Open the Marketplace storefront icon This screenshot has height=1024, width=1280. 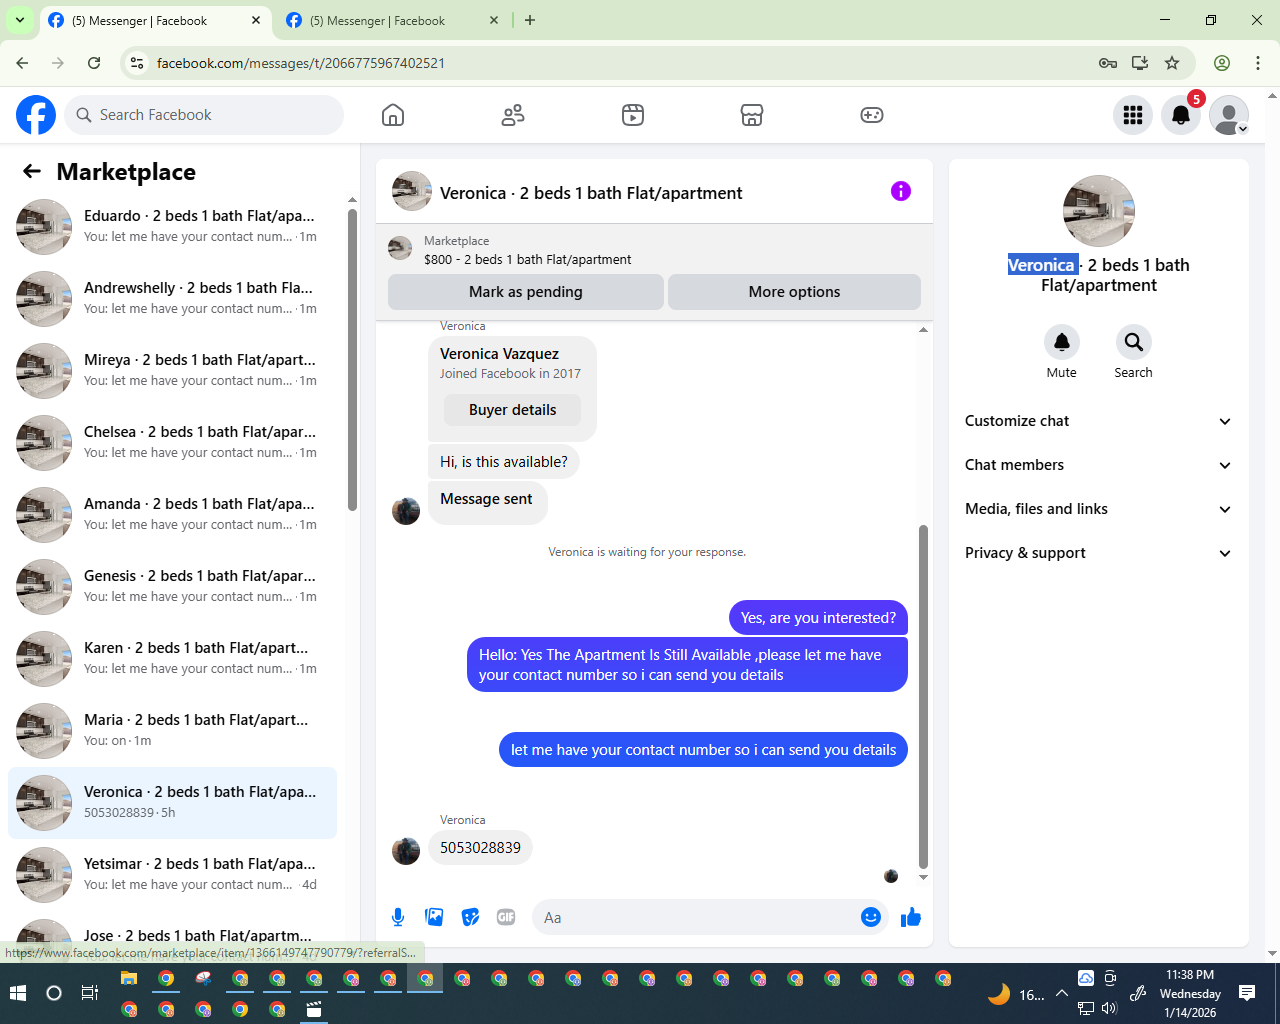coord(752,115)
